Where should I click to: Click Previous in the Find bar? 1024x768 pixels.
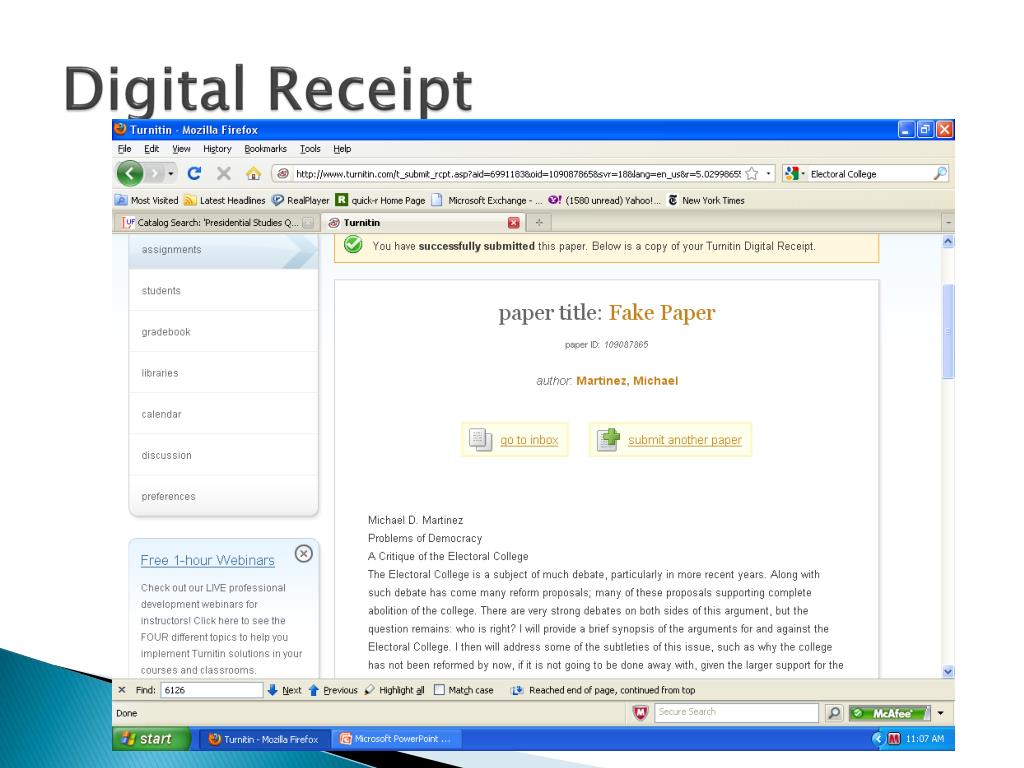click(x=333, y=690)
